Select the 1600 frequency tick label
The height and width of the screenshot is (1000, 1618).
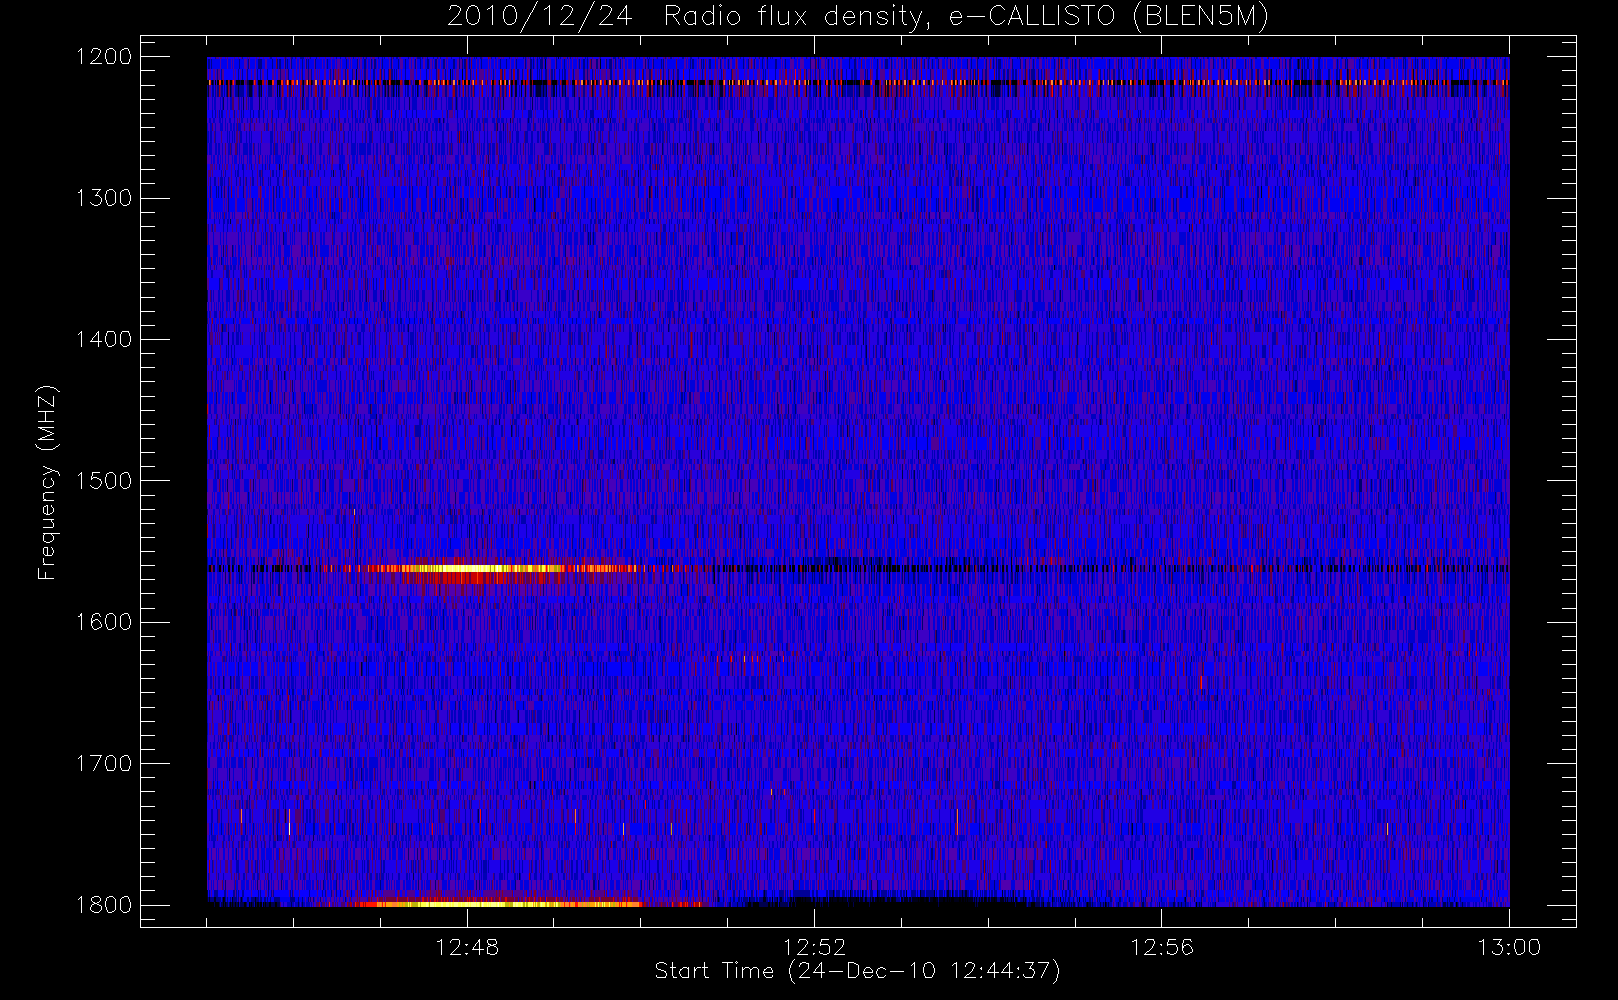coord(103,622)
